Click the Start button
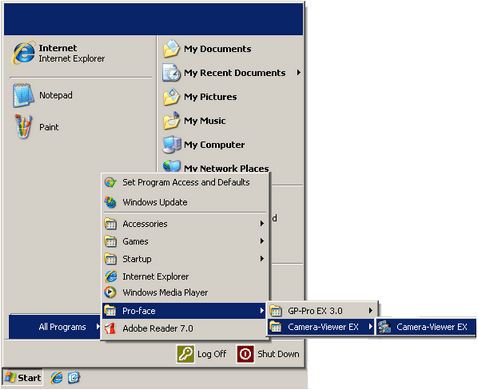Screen dimensions: 478x390 [x=23, y=378]
